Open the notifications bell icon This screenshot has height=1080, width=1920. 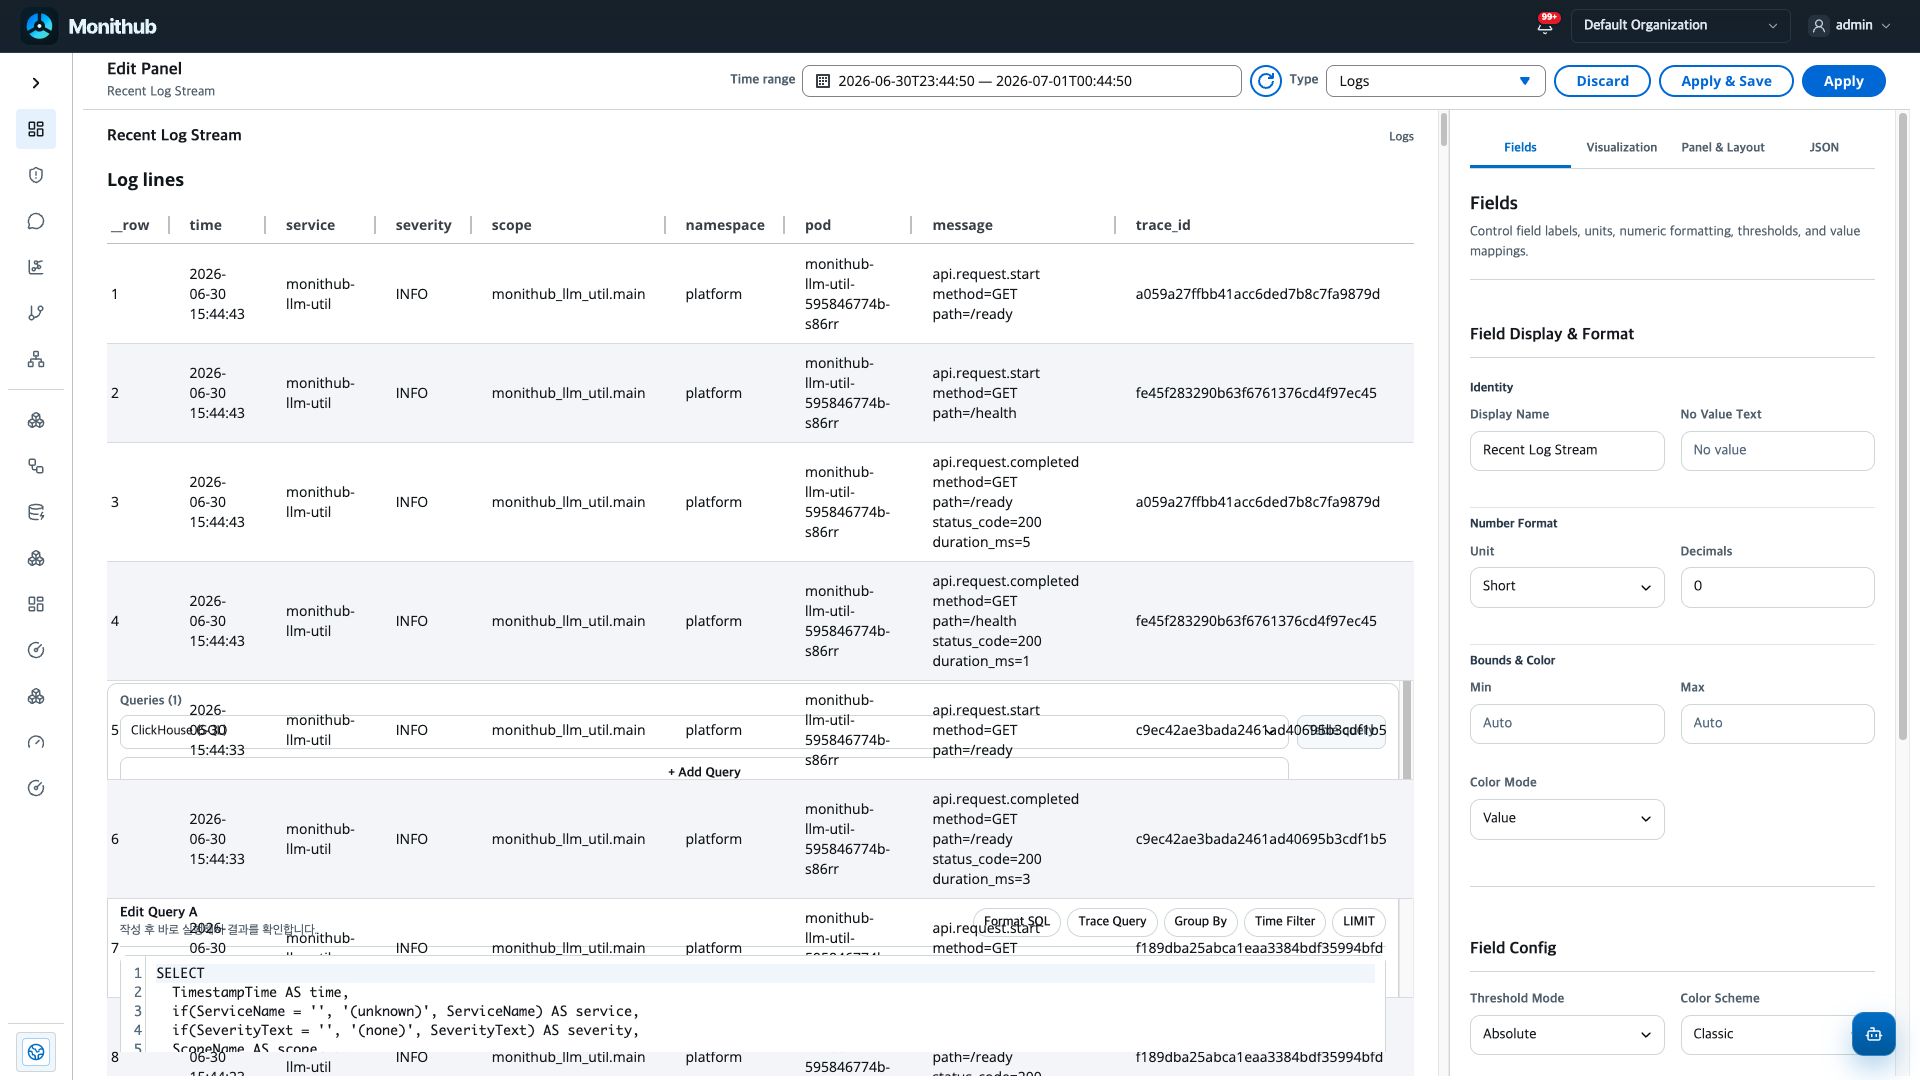pyautogui.click(x=1545, y=26)
